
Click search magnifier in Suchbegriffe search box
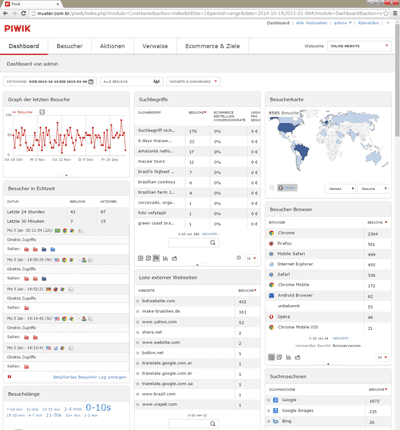pos(213,243)
